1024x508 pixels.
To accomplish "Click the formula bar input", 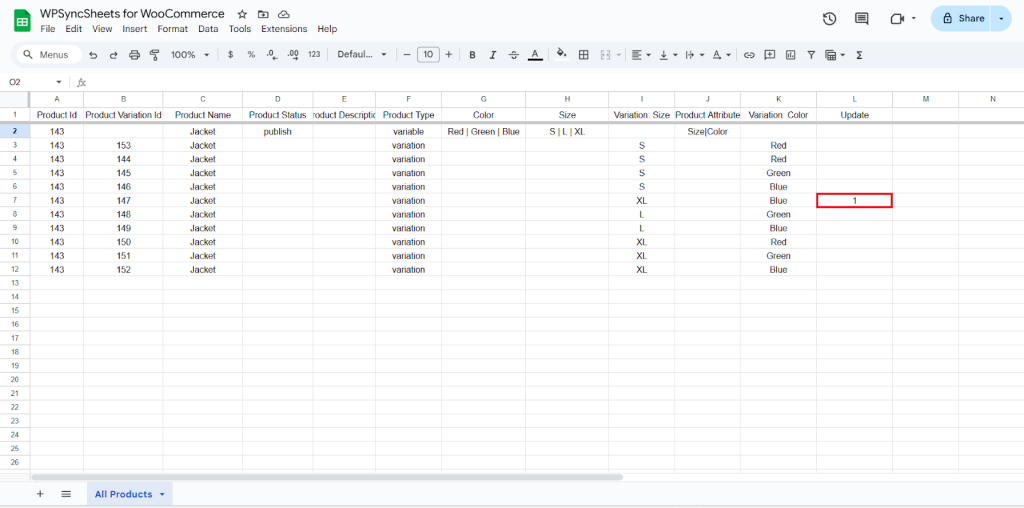I will coord(555,82).
